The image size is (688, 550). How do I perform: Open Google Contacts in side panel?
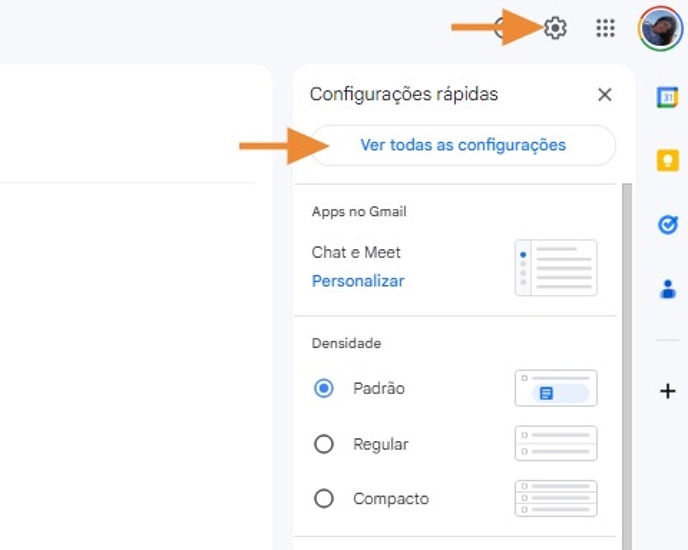(667, 289)
